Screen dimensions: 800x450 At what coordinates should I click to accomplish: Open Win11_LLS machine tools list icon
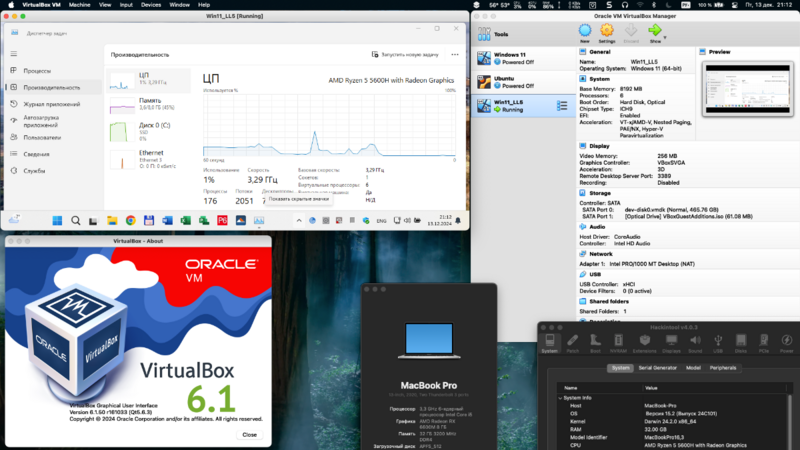(x=562, y=106)
